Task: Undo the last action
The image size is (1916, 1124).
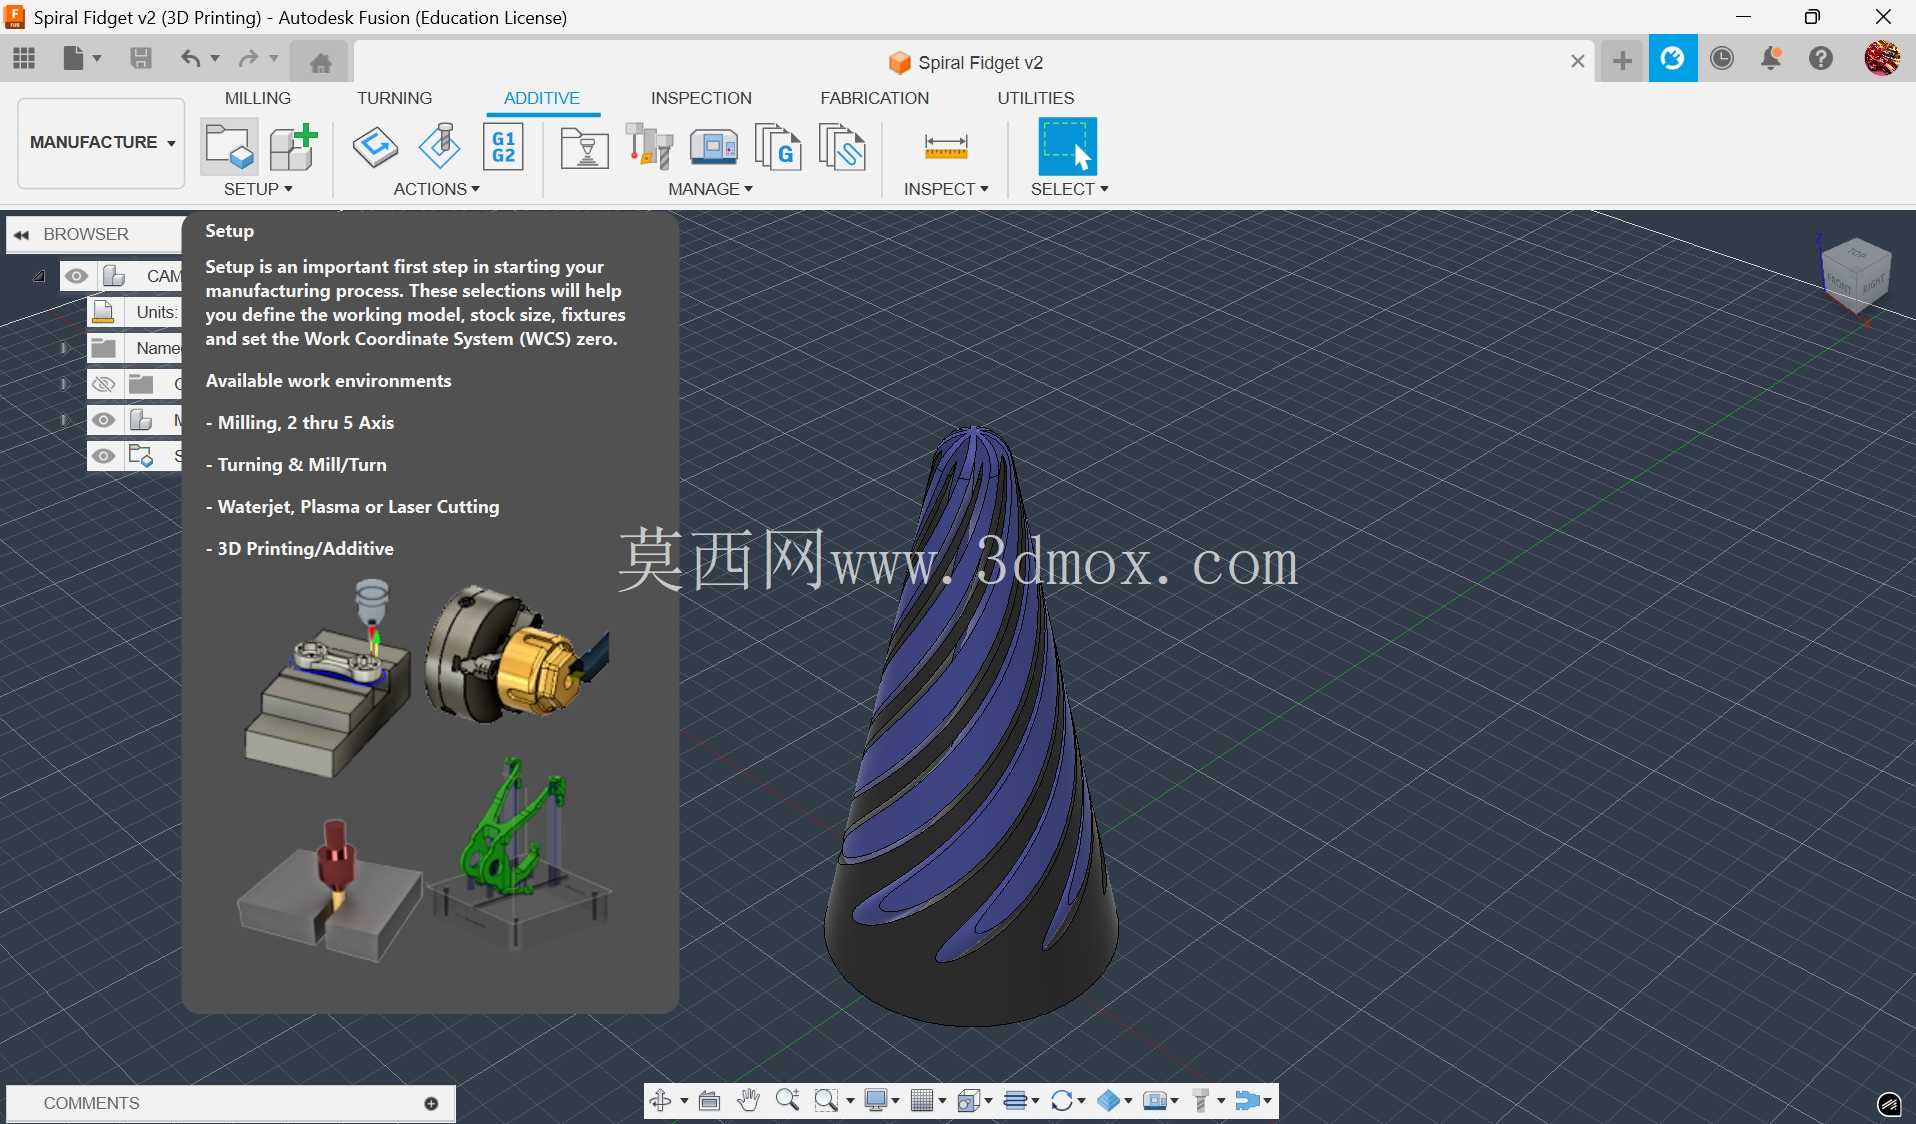Action: click(190, 59)
